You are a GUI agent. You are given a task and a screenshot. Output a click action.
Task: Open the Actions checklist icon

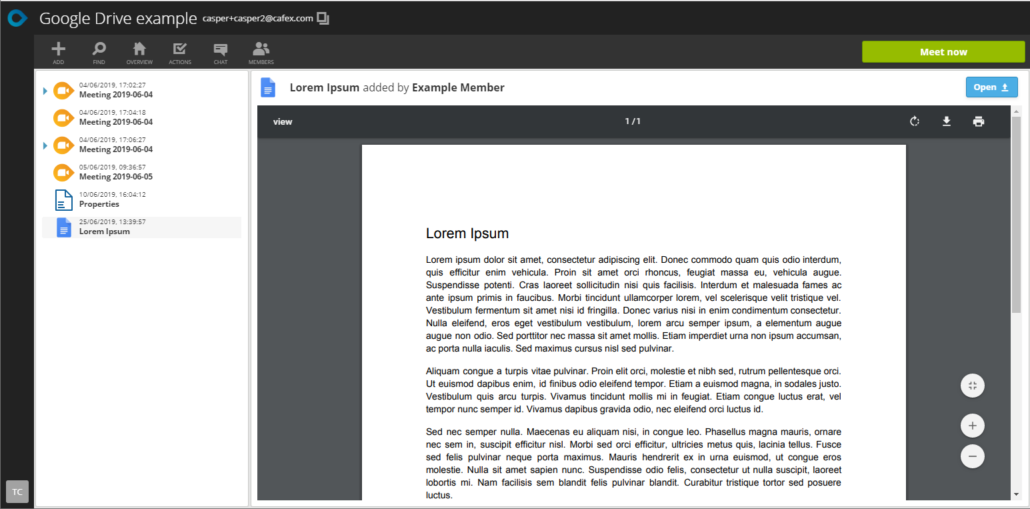click(x=179, y=53)
